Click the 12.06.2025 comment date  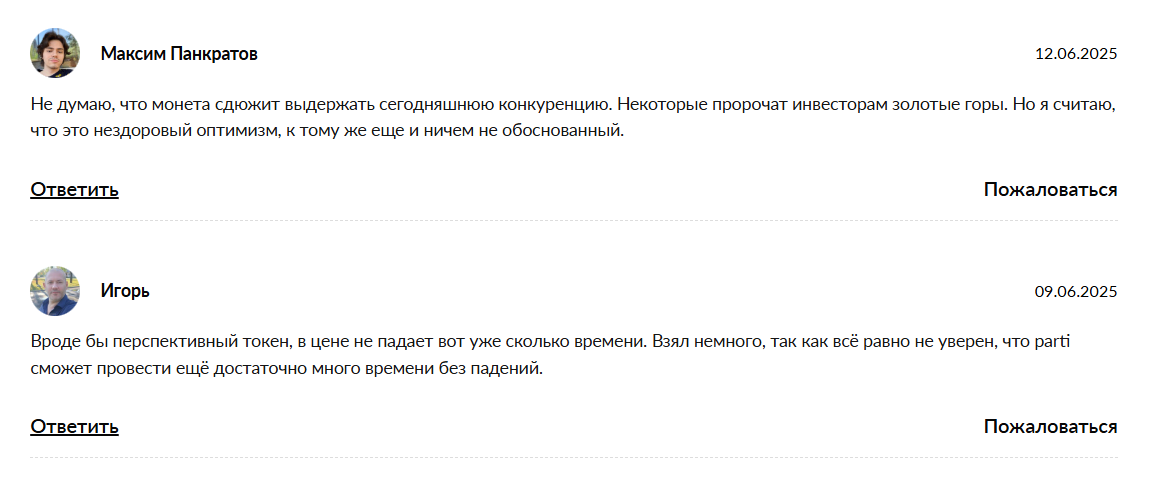(1075, 54)
